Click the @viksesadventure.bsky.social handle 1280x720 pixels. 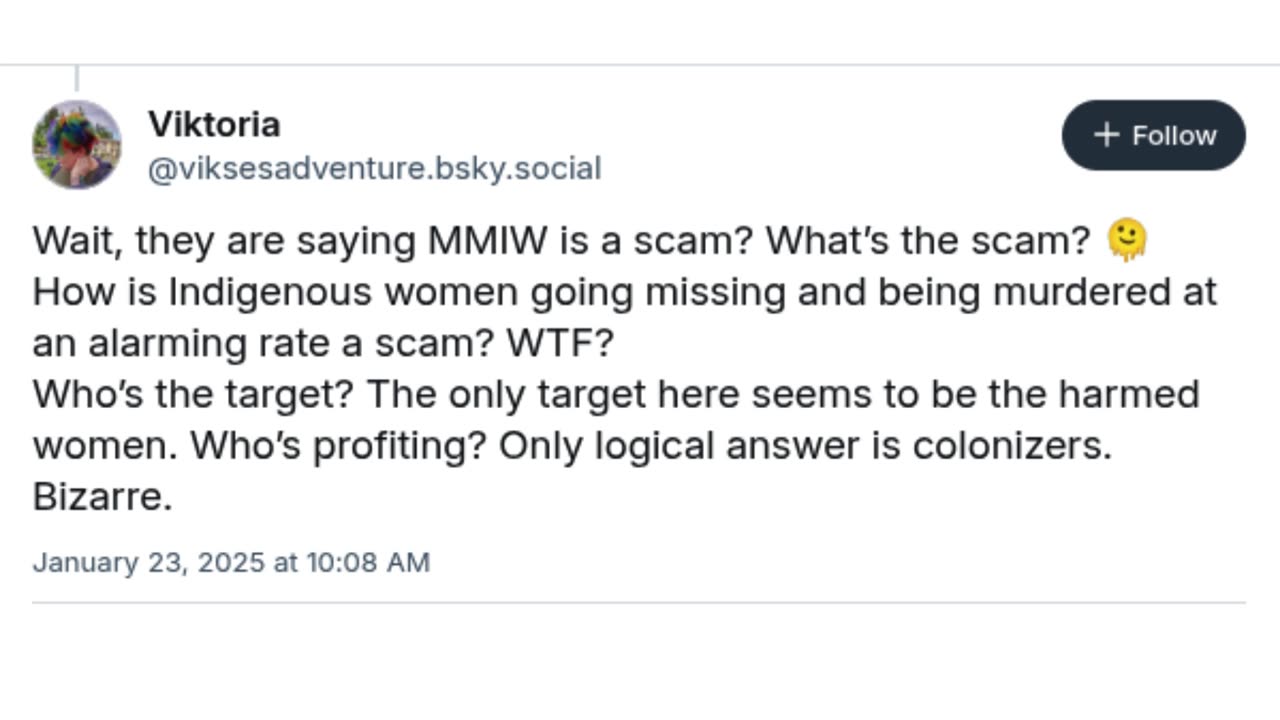click(374, 169)
